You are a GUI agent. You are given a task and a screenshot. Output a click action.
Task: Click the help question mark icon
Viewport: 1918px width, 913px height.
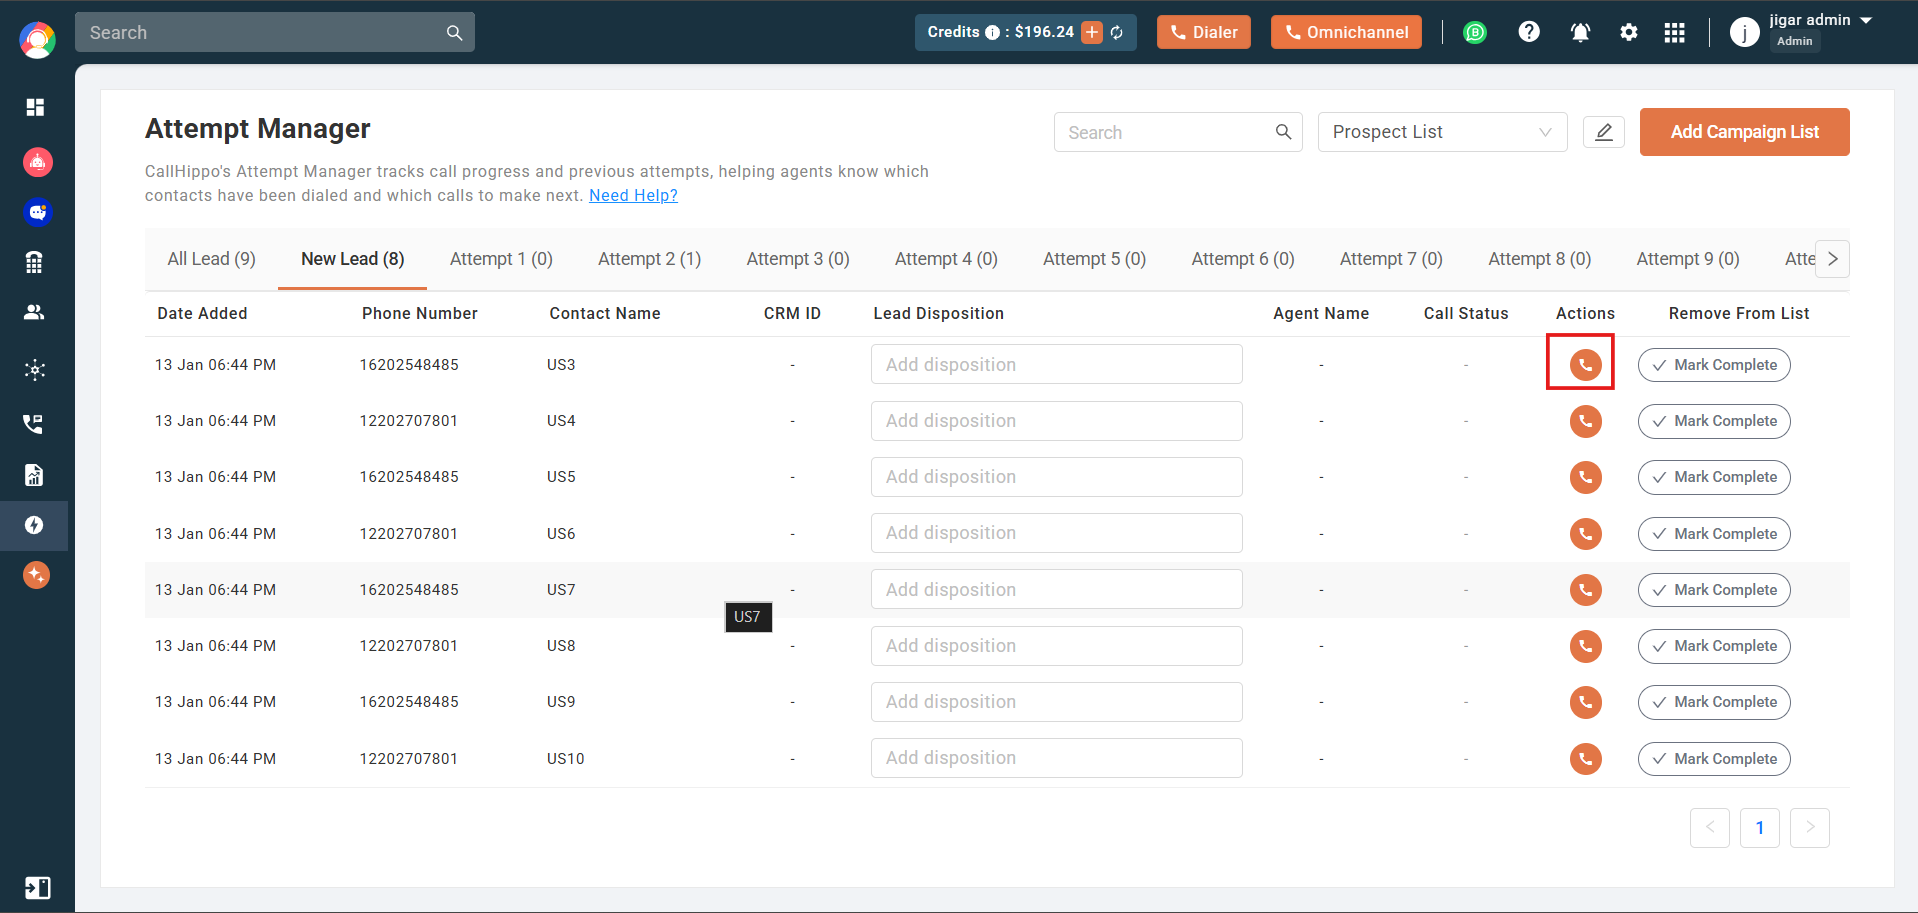(1529, 32)
